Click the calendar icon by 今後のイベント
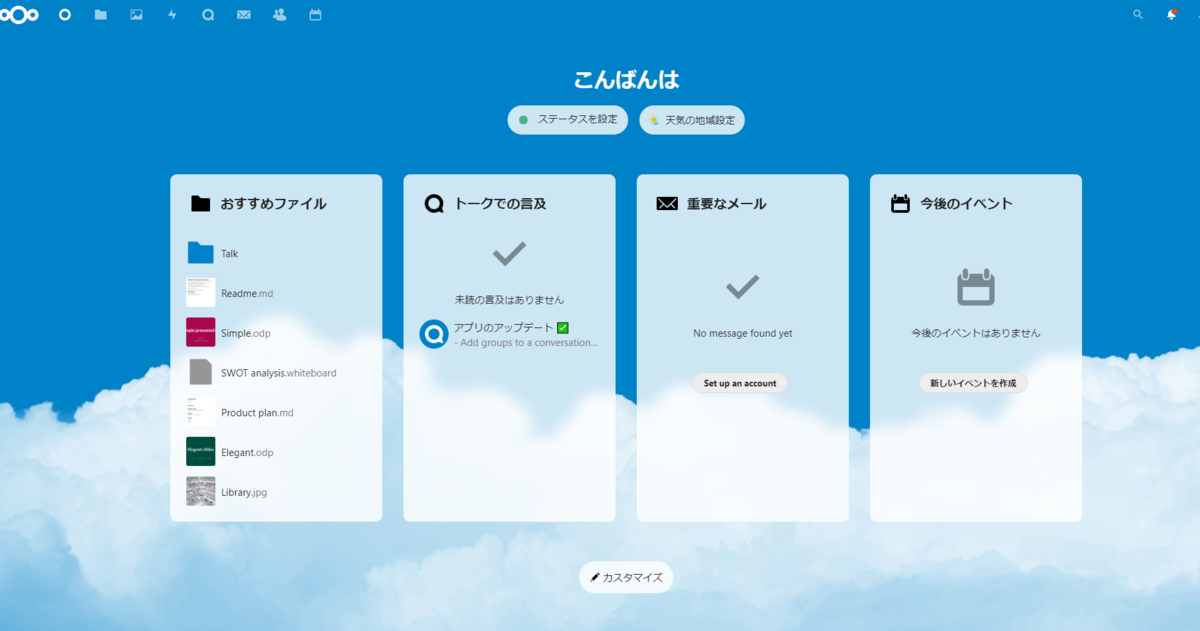 click(x=900, y=203)
